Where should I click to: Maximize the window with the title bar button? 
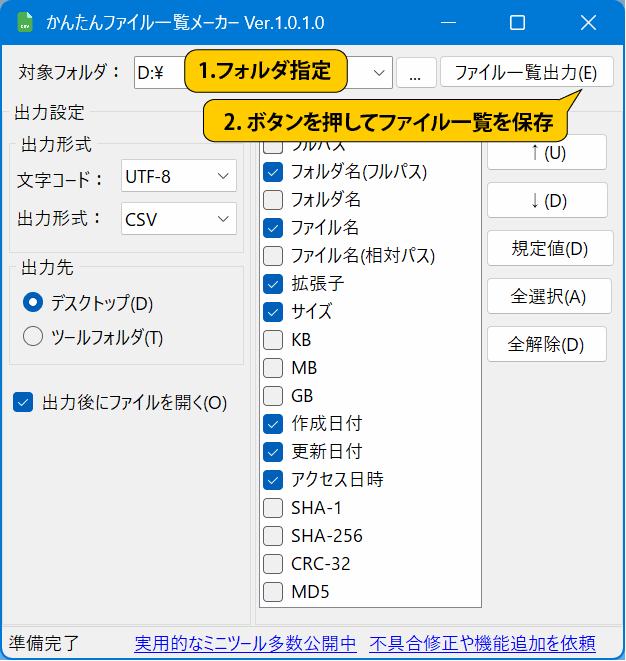pos(517,22)
